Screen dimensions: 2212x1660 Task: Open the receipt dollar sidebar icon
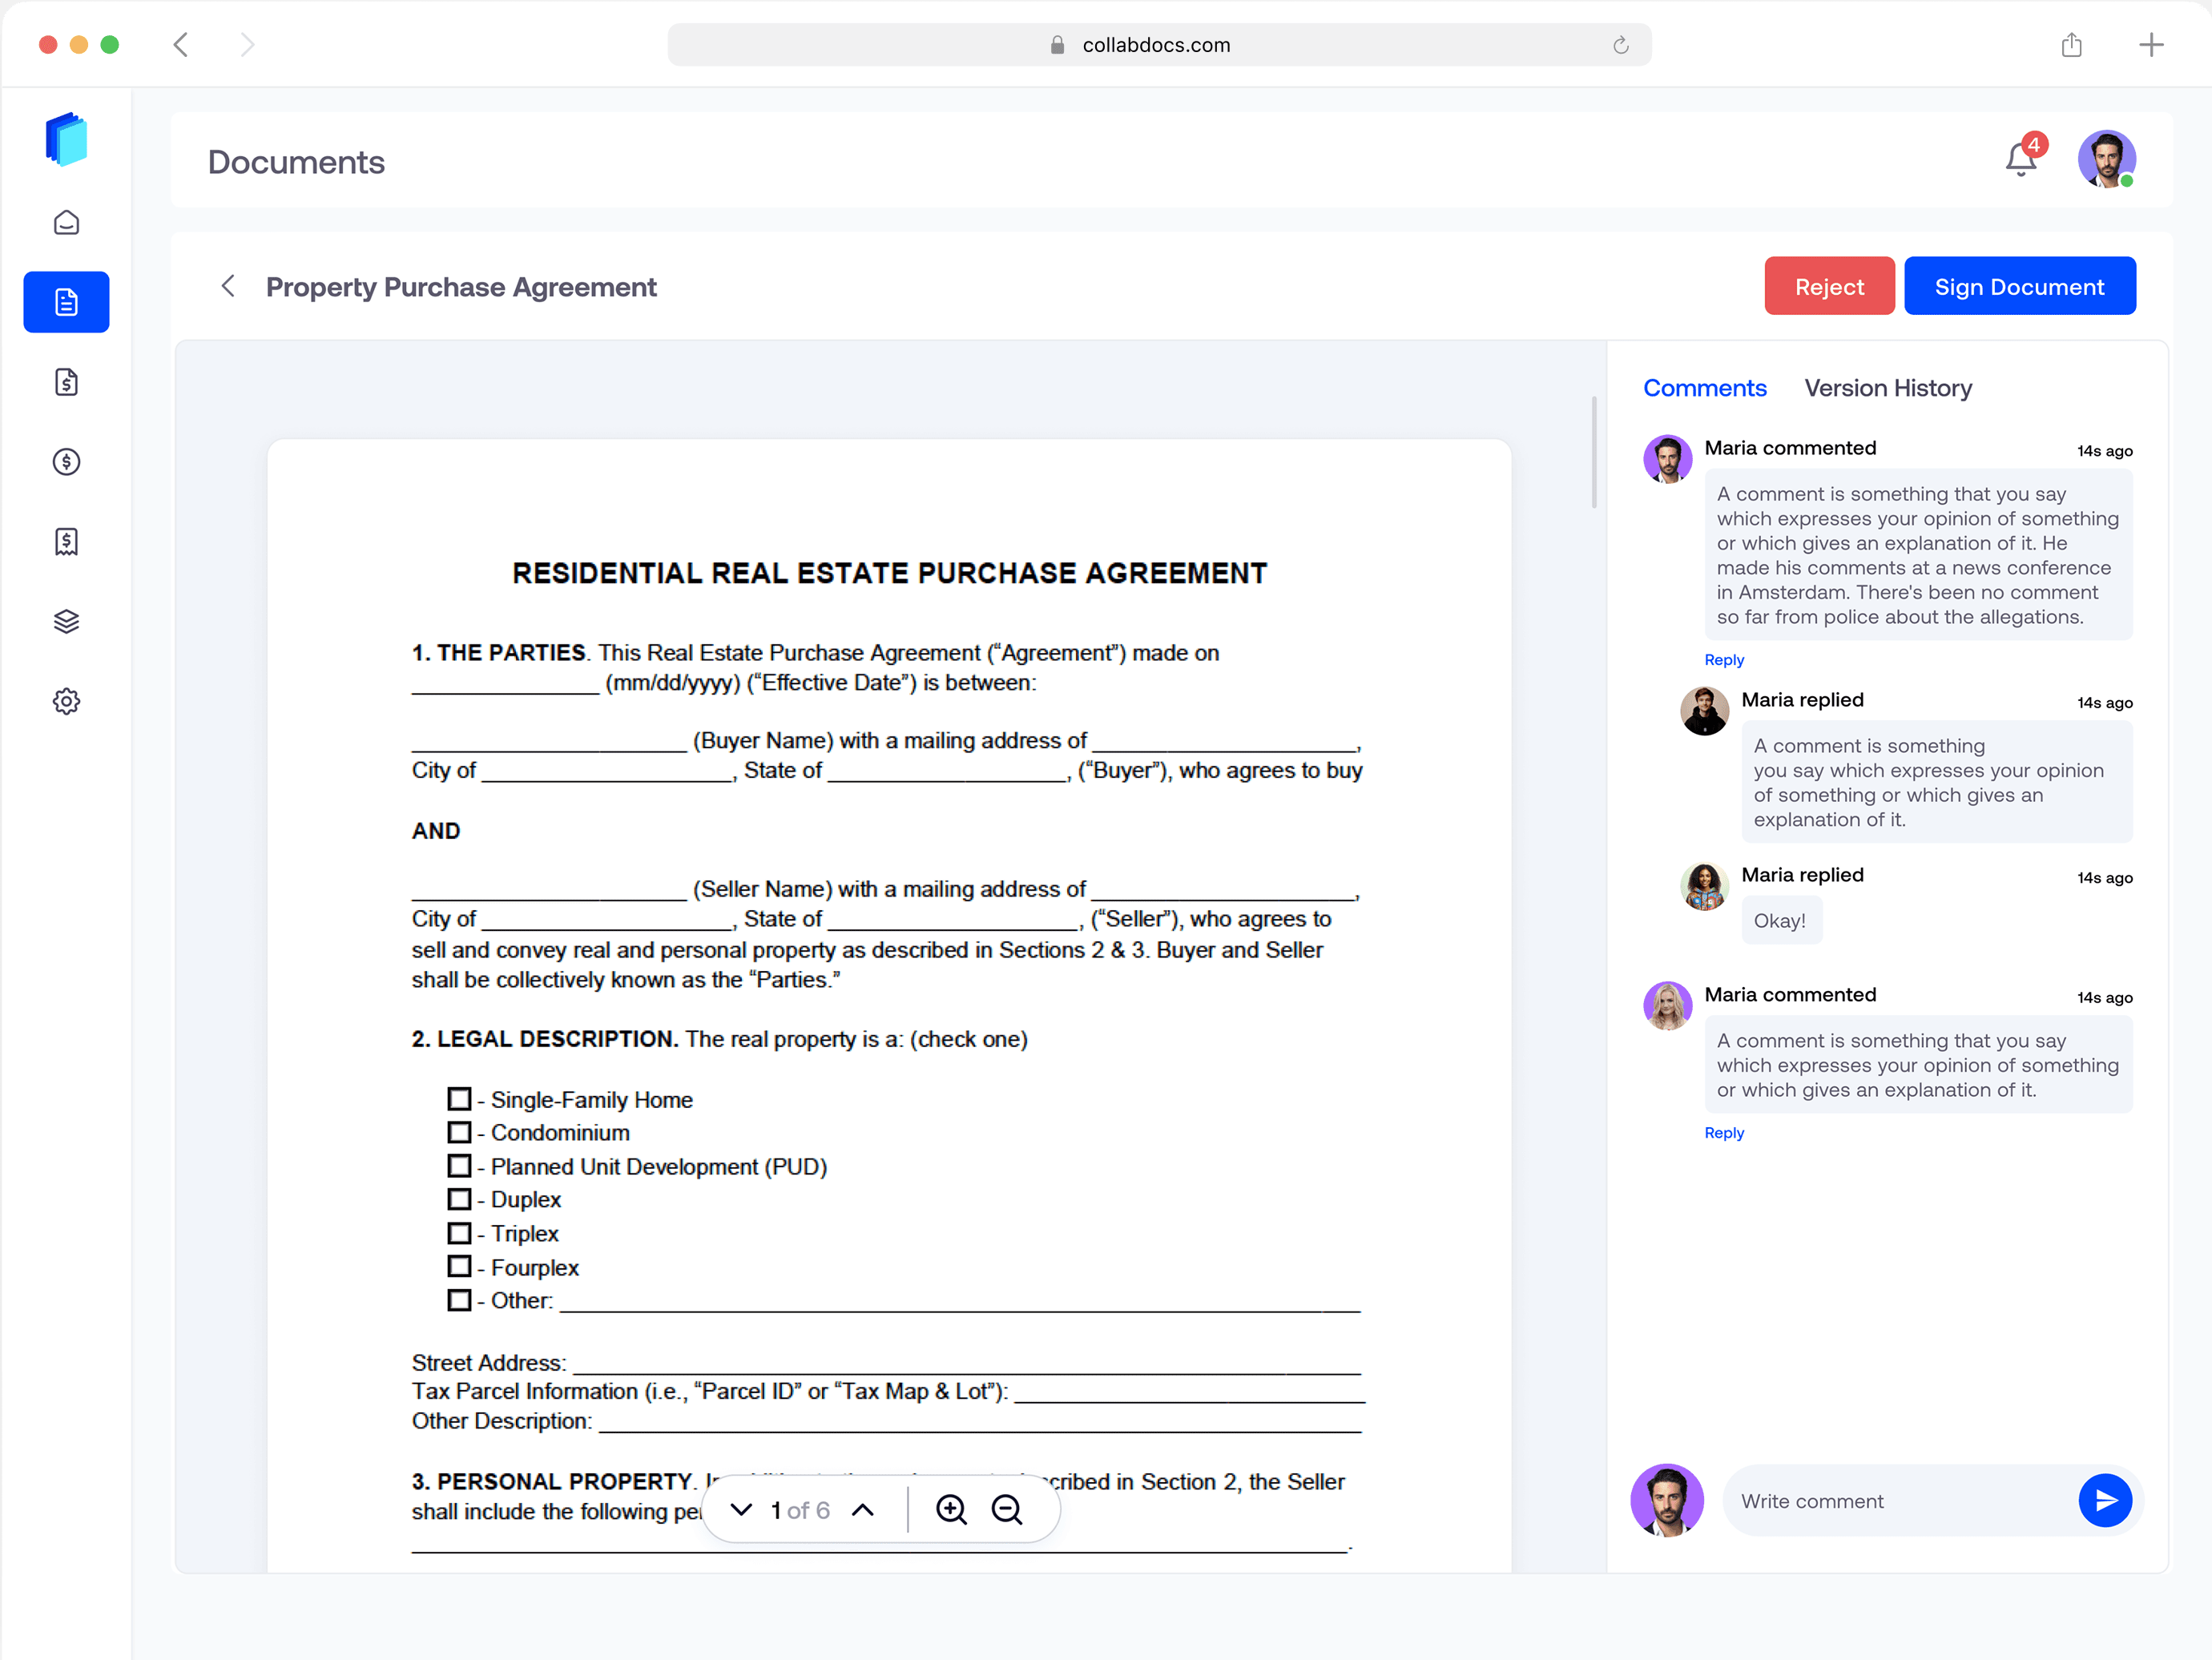[66, 541]
